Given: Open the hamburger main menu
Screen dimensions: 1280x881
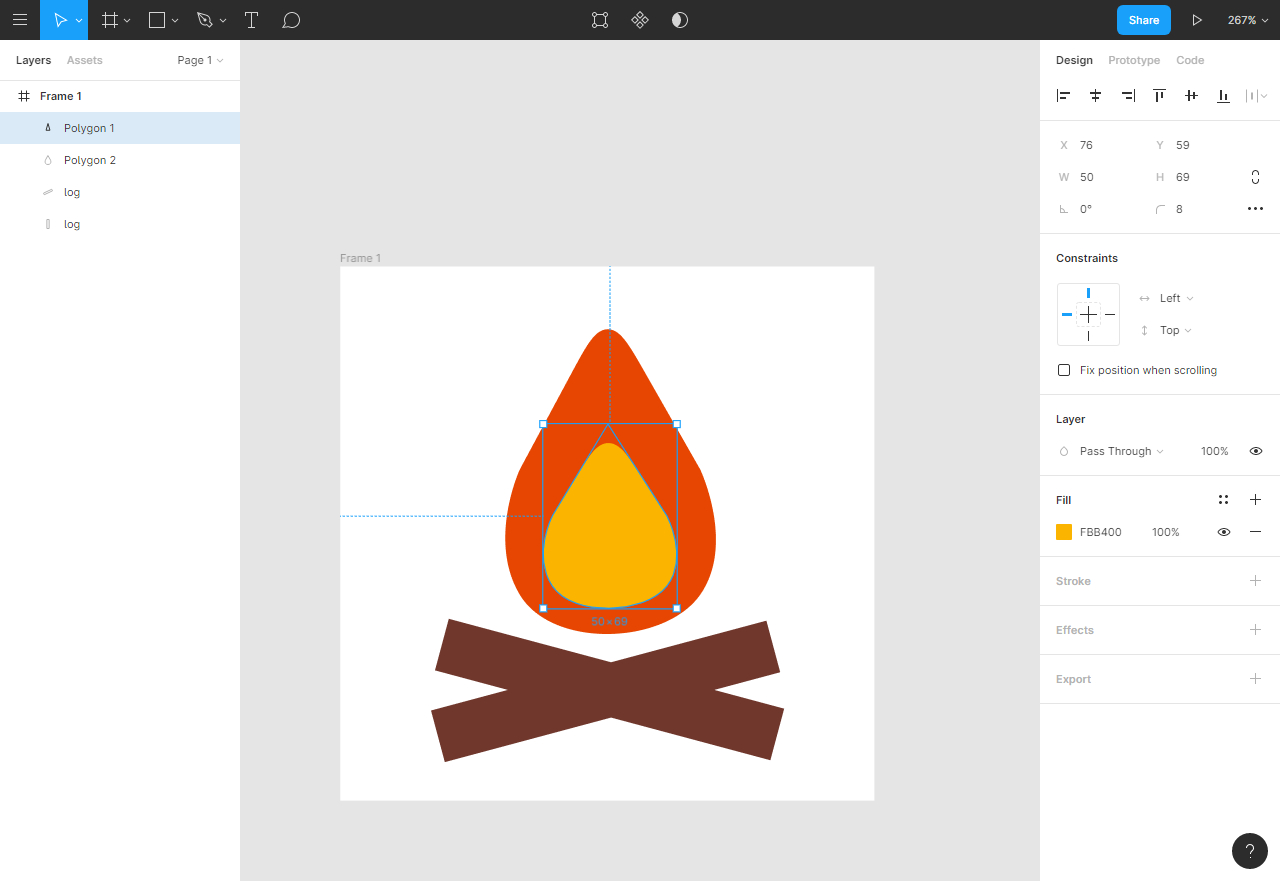Looking at the screenshot, I should coord(20,20).
